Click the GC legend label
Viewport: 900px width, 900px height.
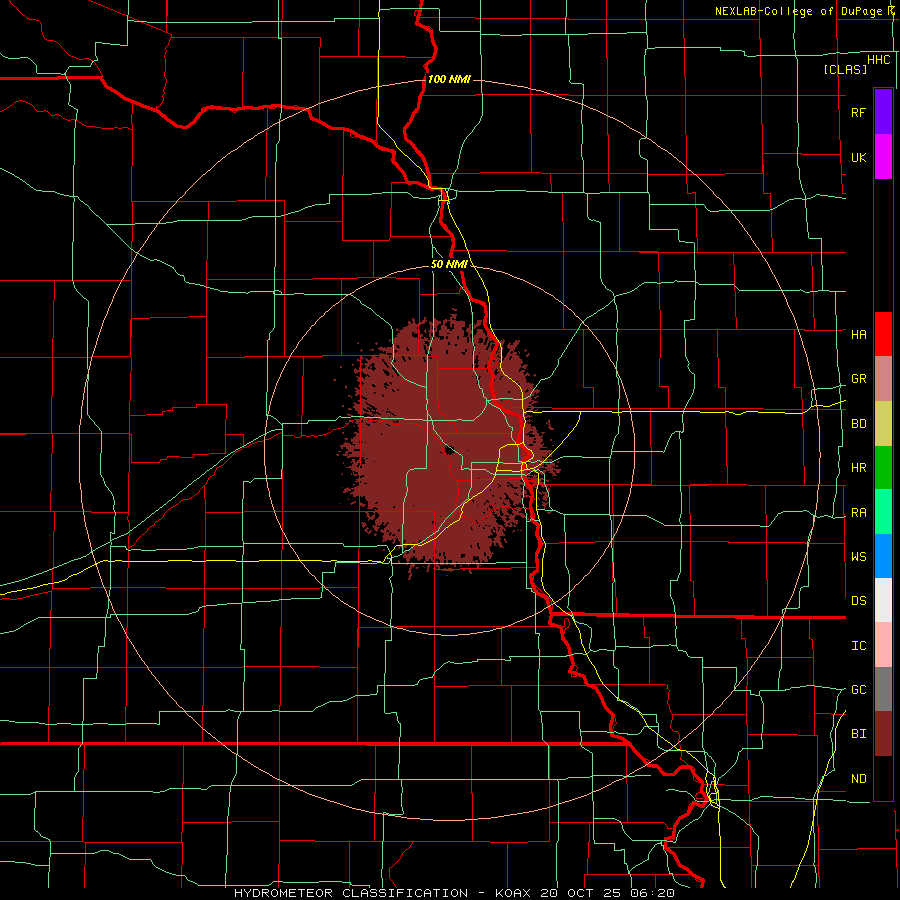[x=858, y=689]
